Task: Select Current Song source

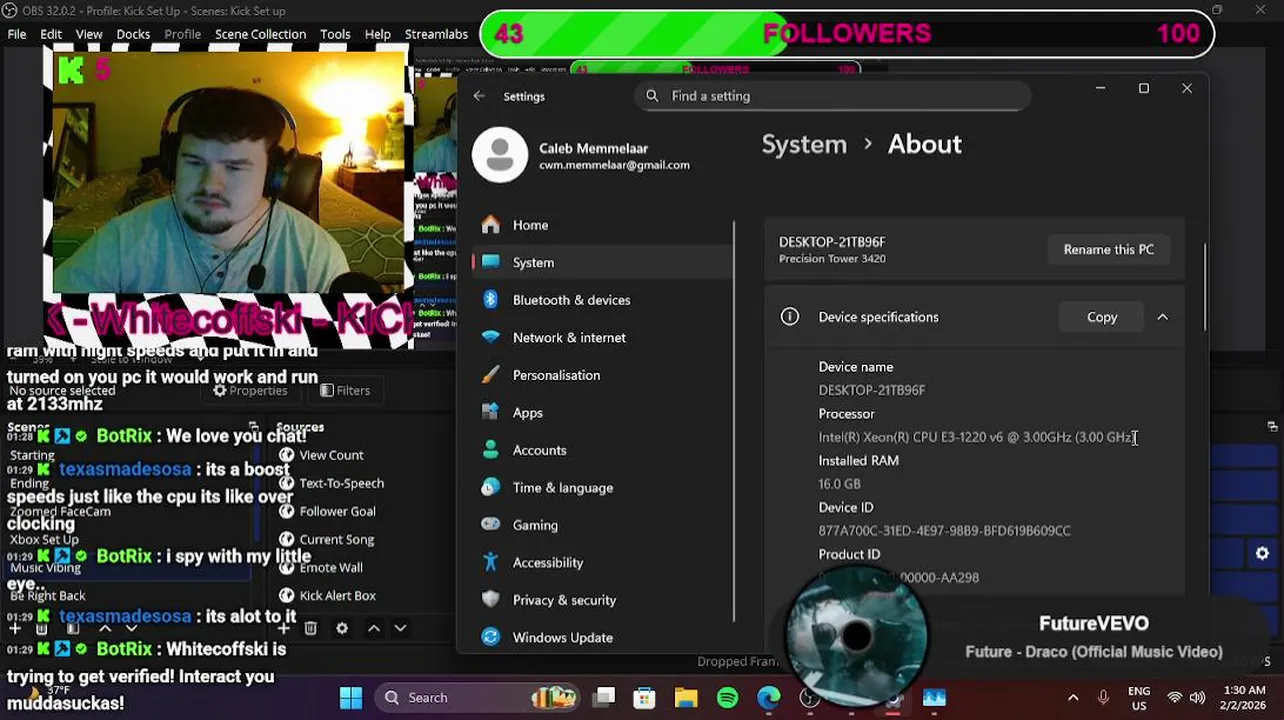Action: point(336,539)
